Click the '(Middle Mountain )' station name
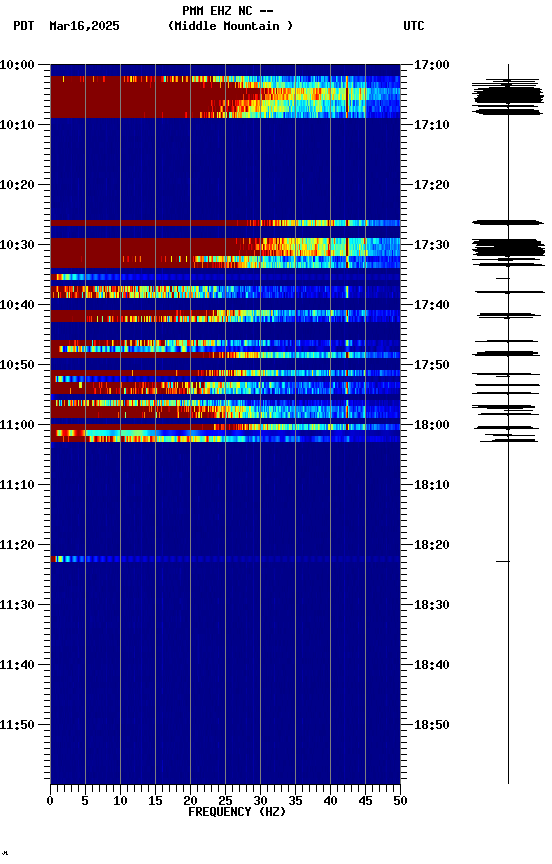552x864 pixels. tap(230, 26)
